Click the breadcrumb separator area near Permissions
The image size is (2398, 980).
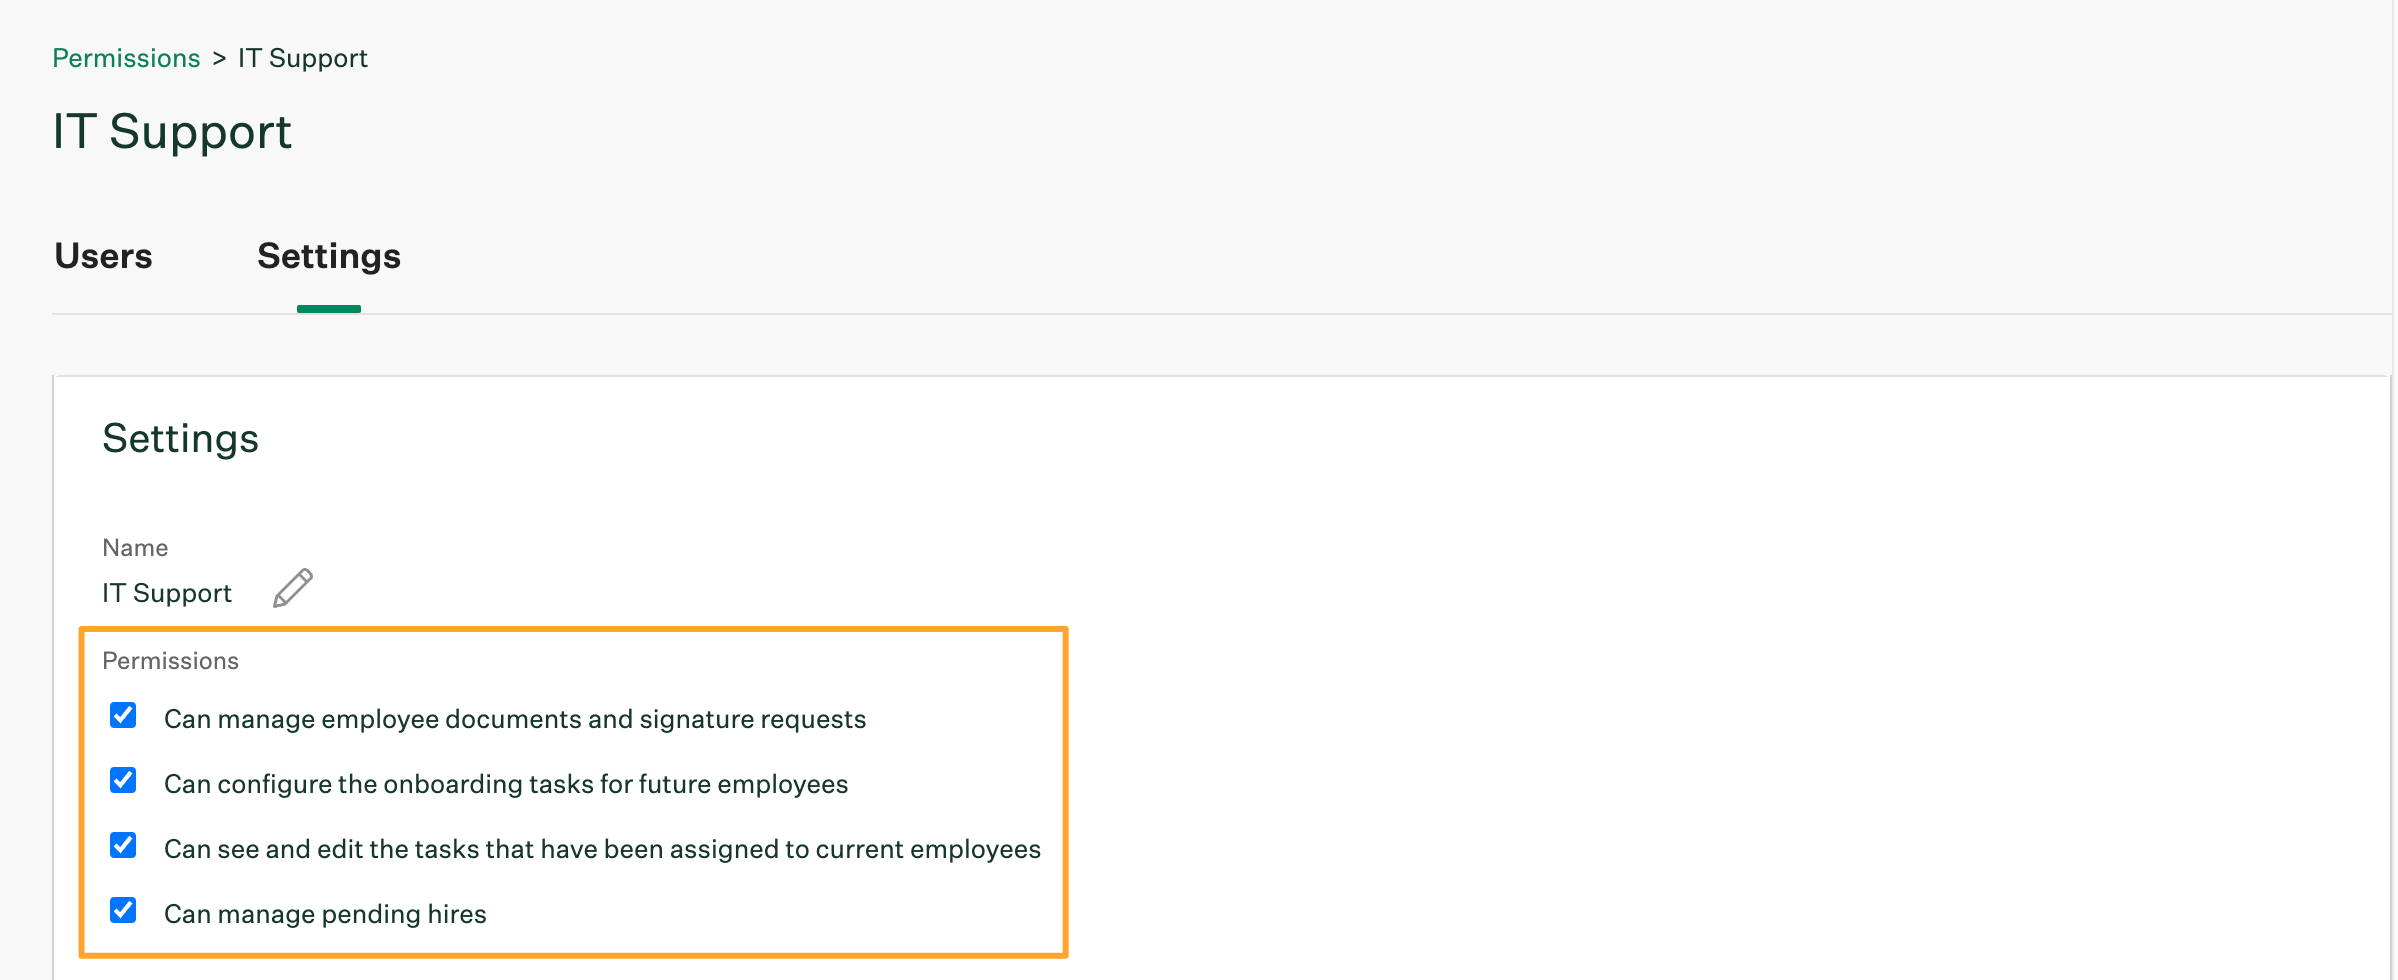pyautogui.click(x=219, y=57)
